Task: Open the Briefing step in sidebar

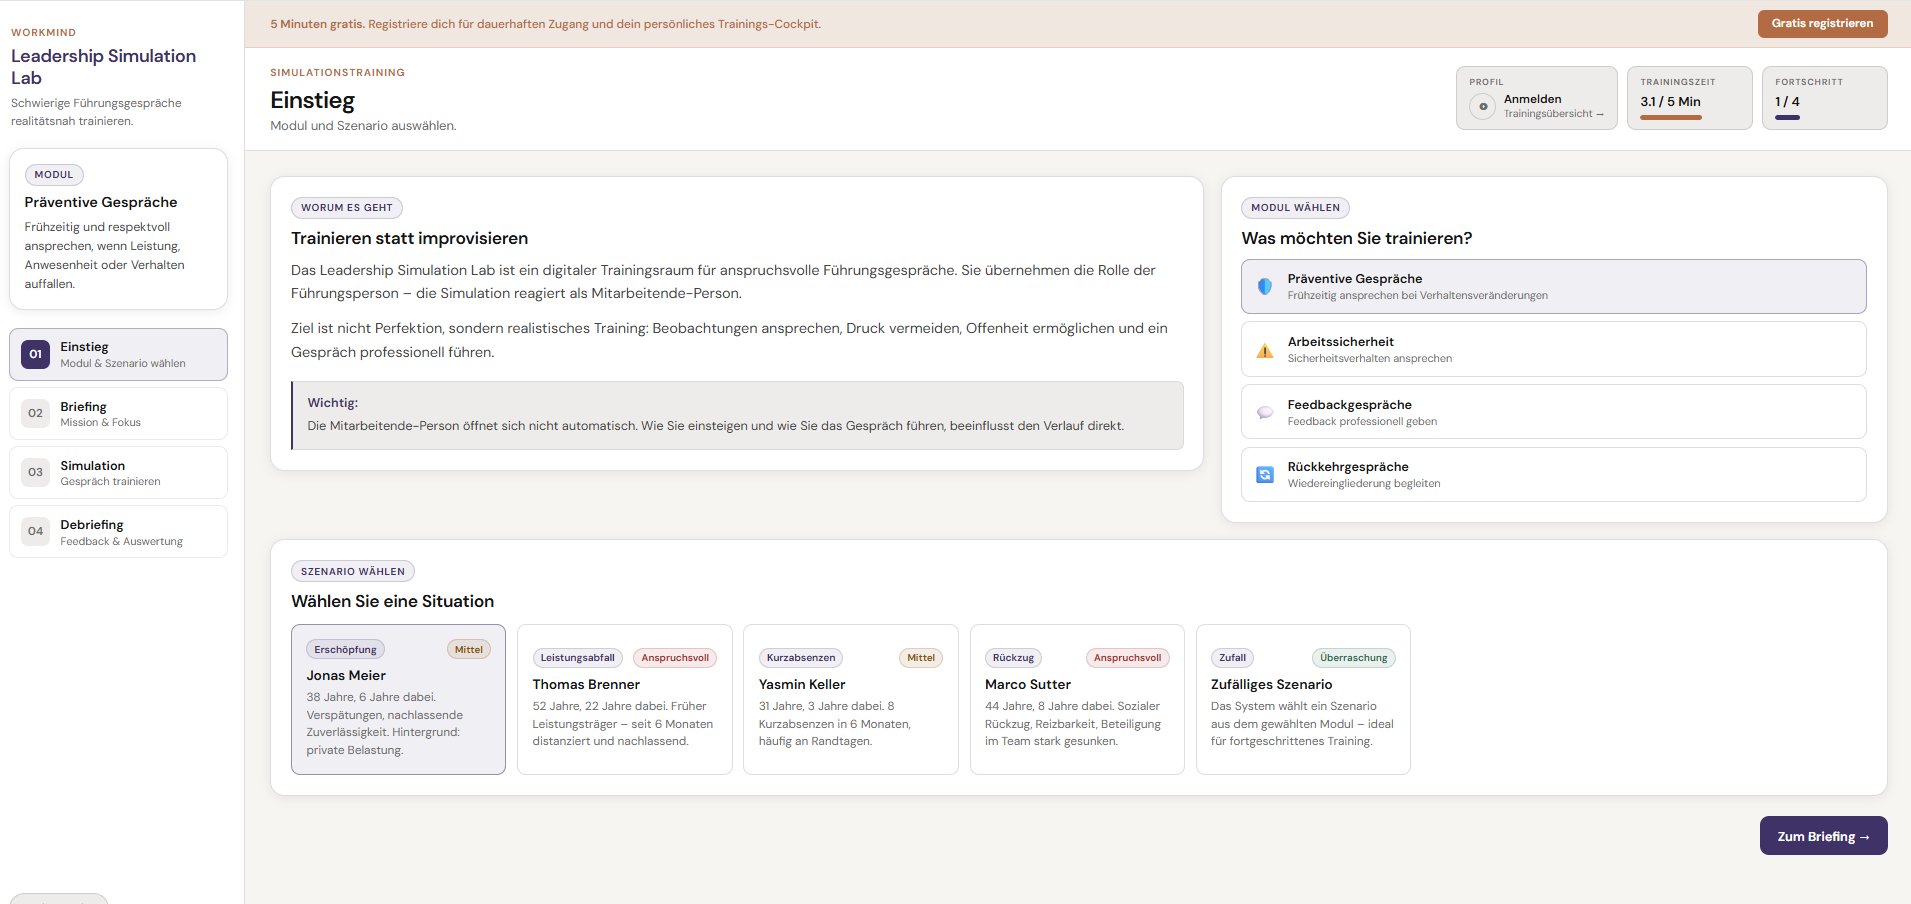Action: (118, 413)
